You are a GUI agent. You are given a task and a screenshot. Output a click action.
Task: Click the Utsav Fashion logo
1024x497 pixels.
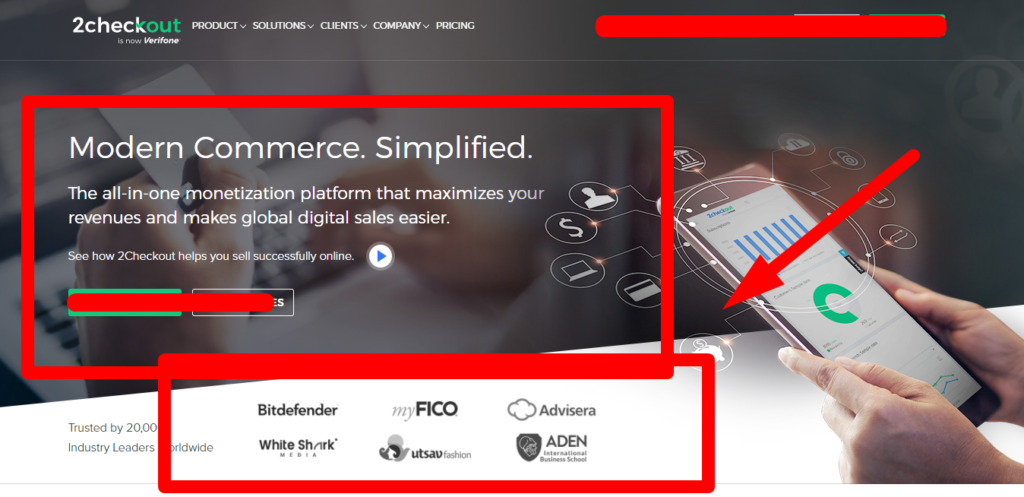tap(425, 449)
